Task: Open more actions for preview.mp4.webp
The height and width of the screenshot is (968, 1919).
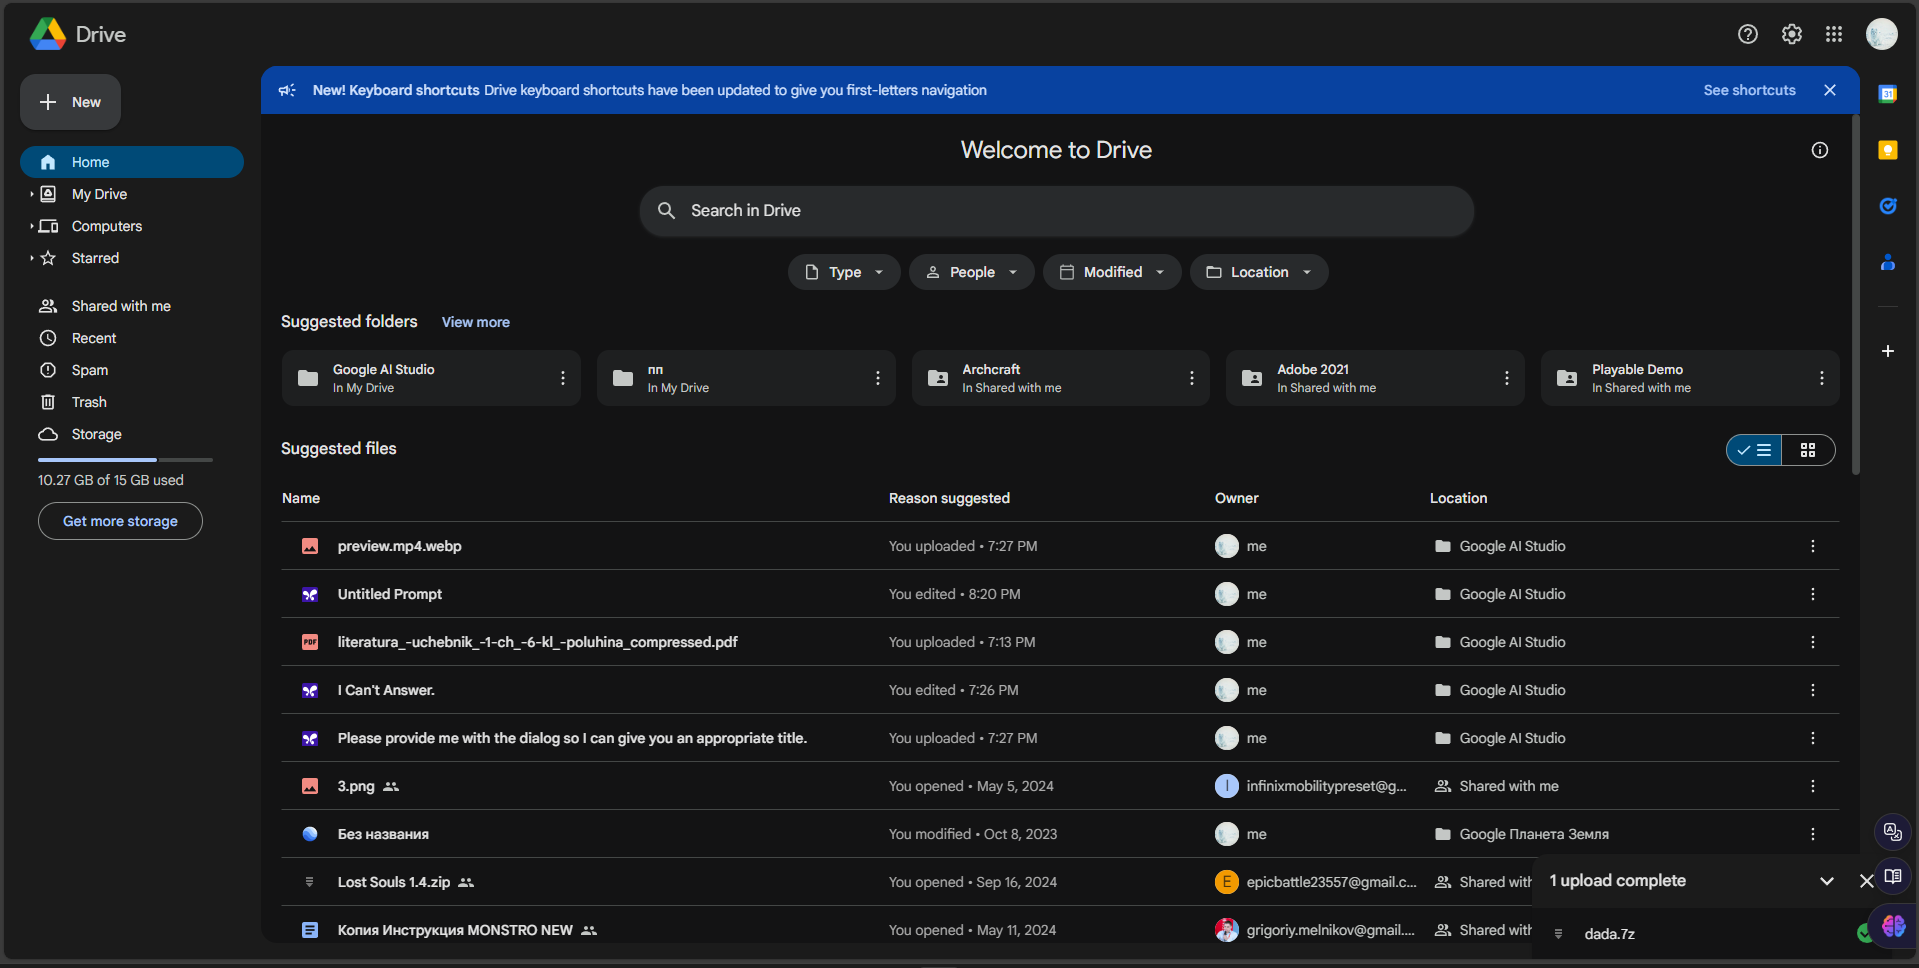Action: coord(1812,546)
